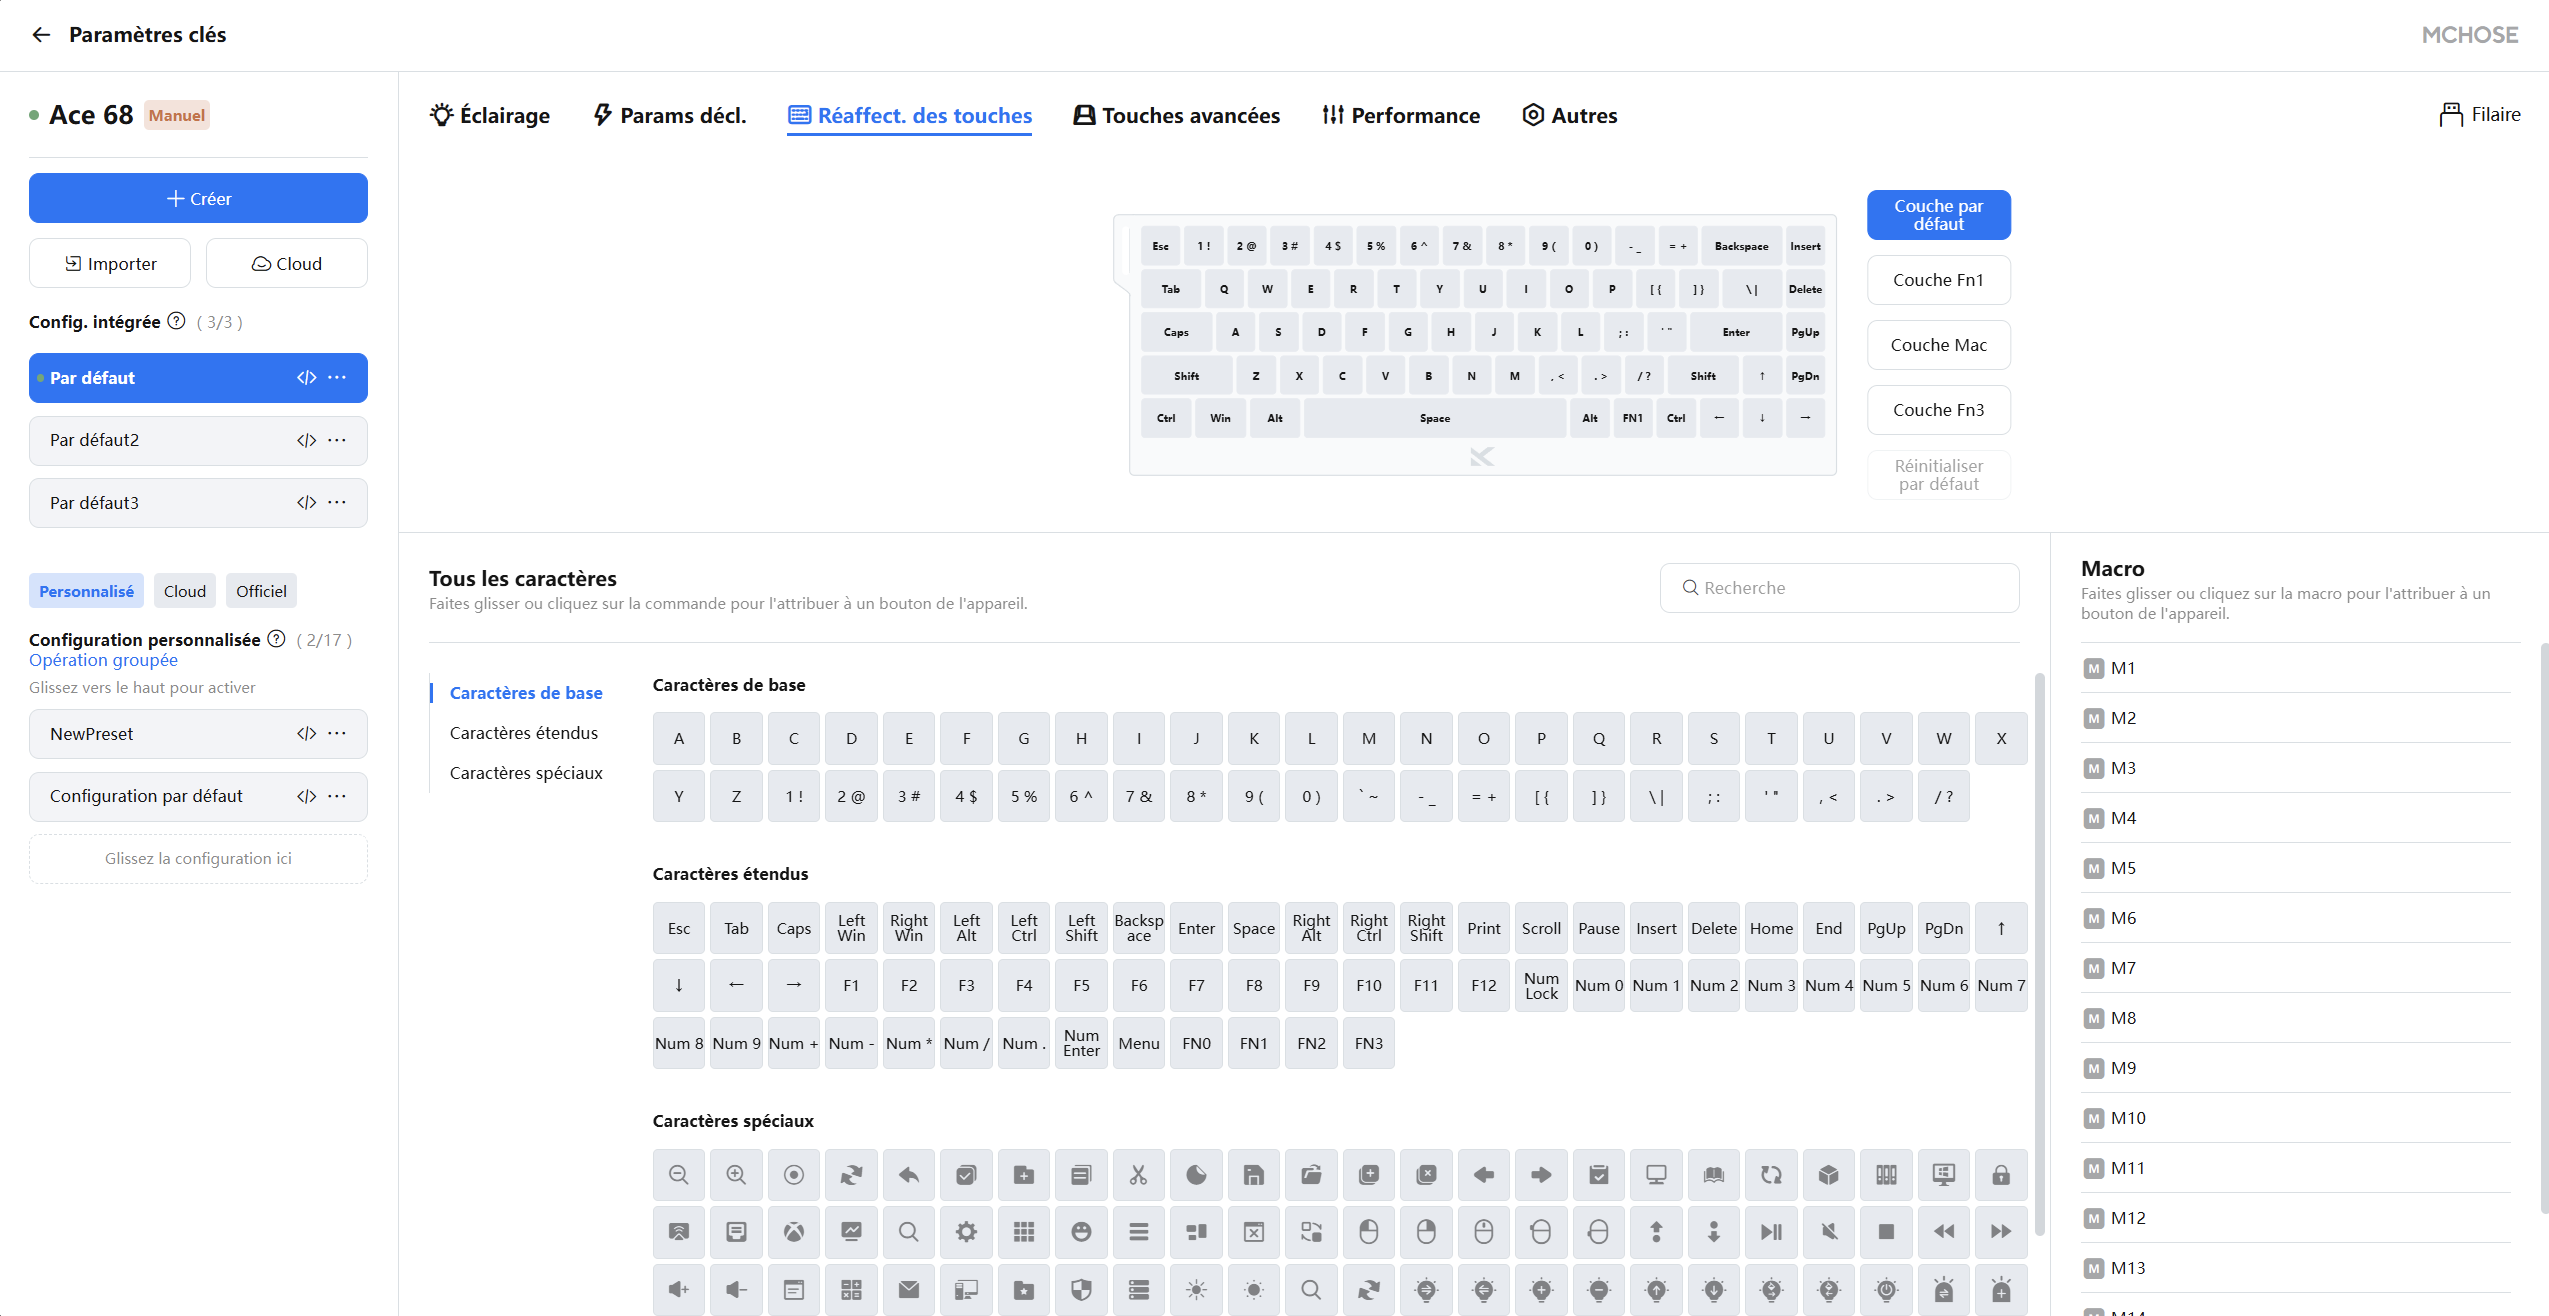Choose the mail envelope special key

pos(908,1290)
